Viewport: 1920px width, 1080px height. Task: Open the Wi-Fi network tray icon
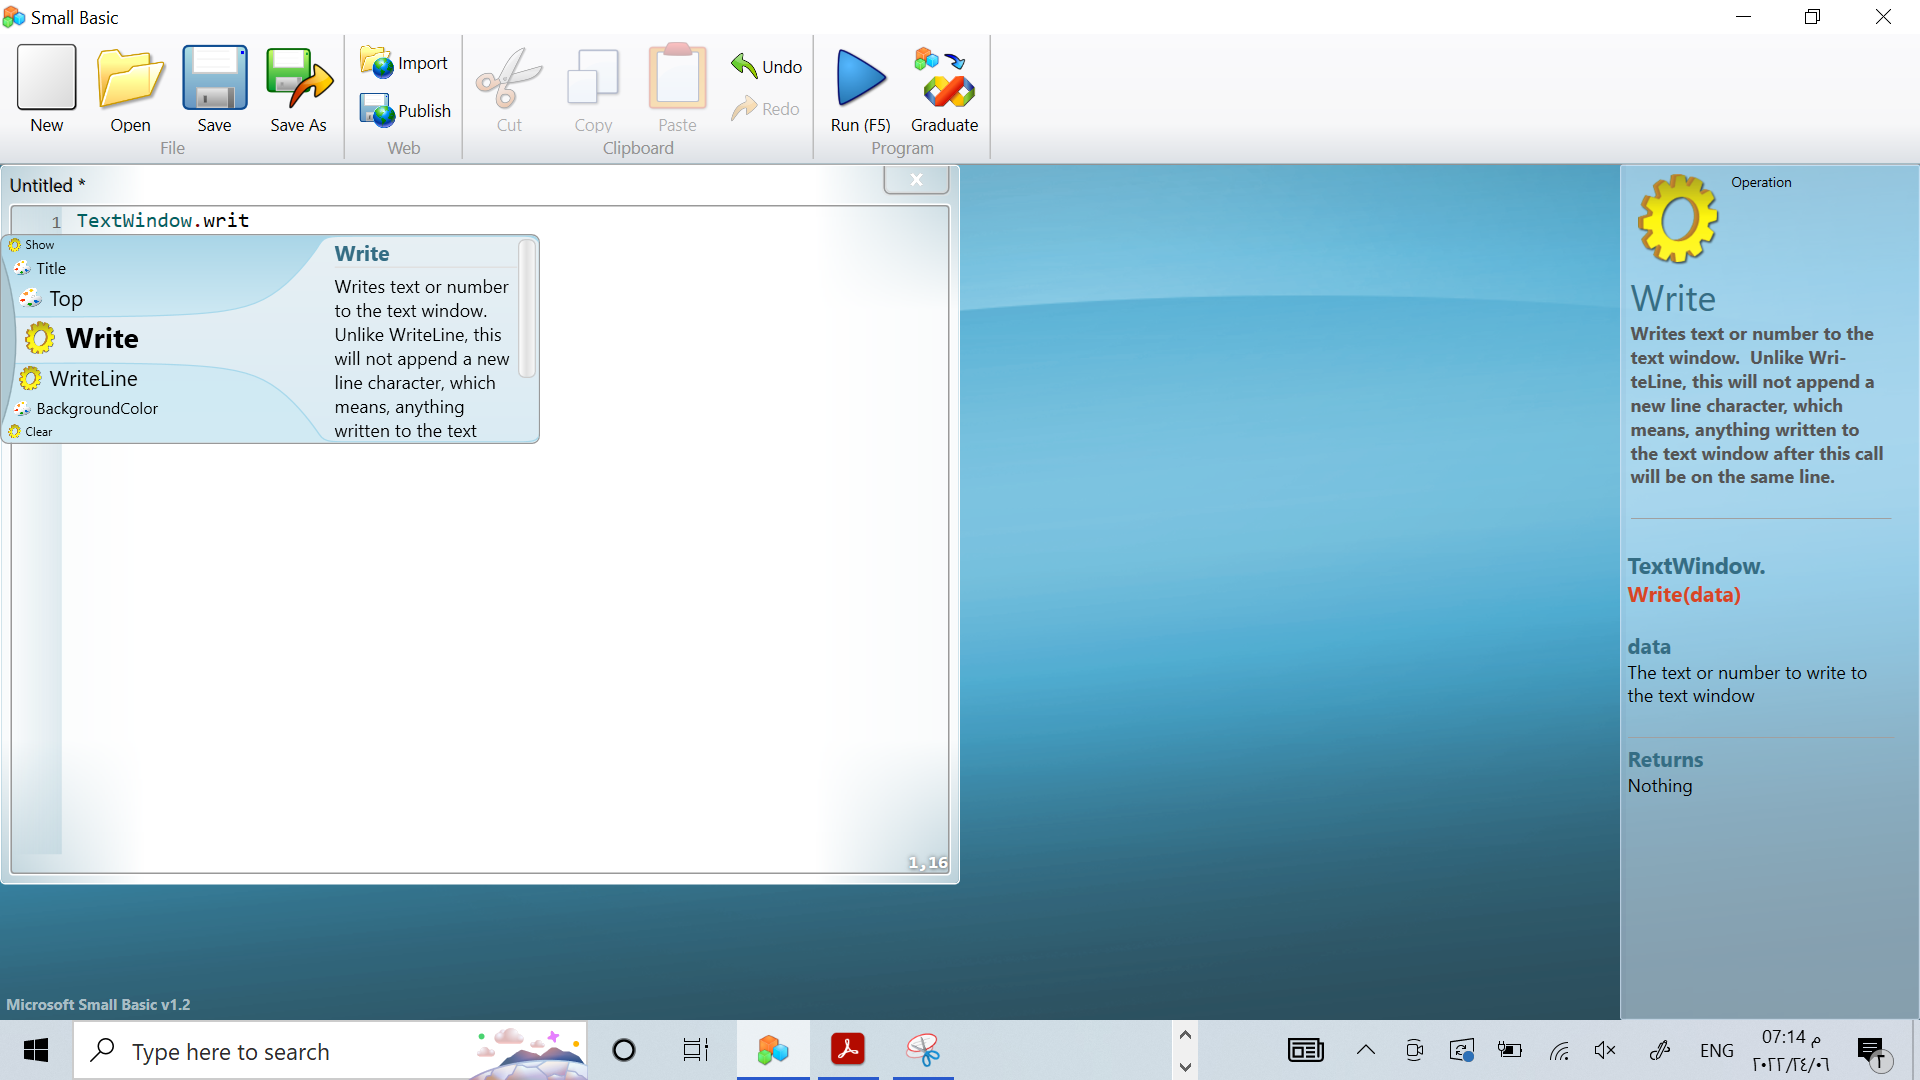click(x=1559, y=1050)
